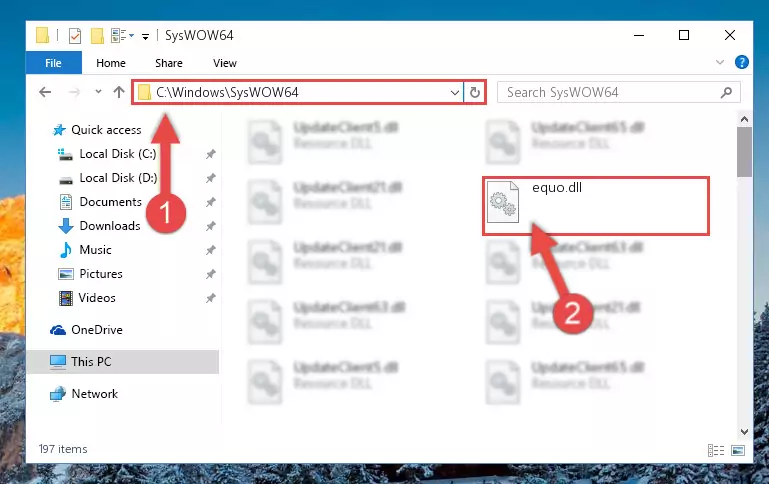Click the search magnifier icon
769x484 pixels.
click(x=726, y=92)
